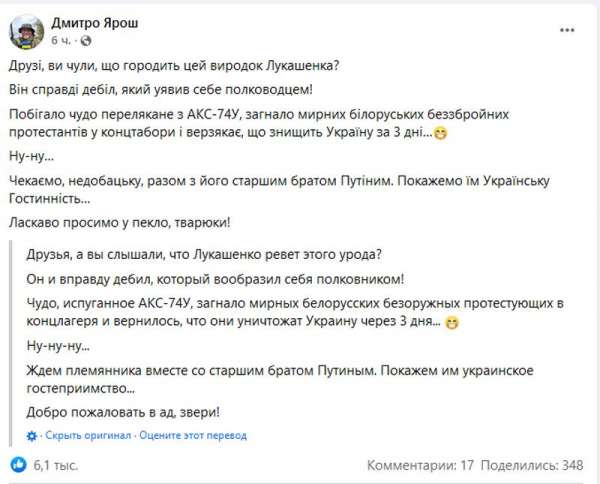This screenshot has height=484, width=600.
Task: Open translation settings gear icon
Action: click(34, 436)
